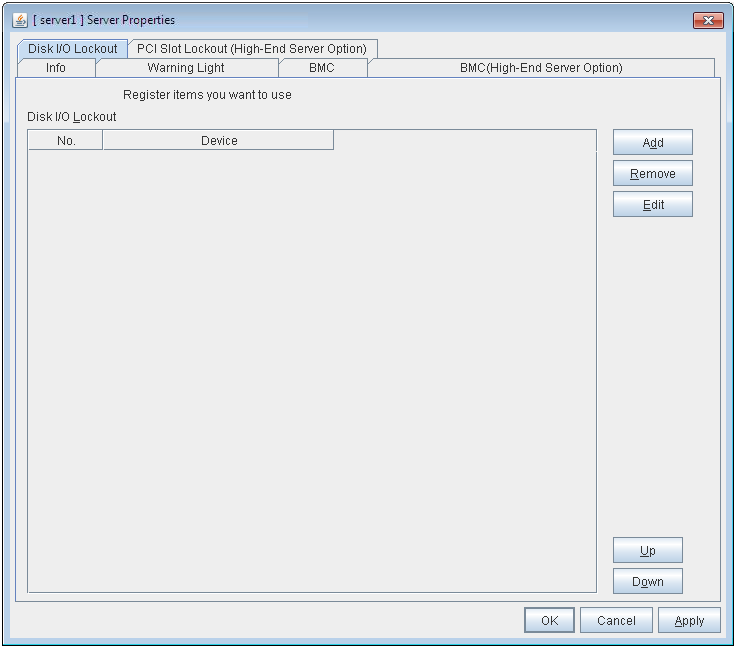Switch to the Disk I/O Lockout tab
Screen dimensions: 736x648
pyautogui.click(x=72, y=49)
